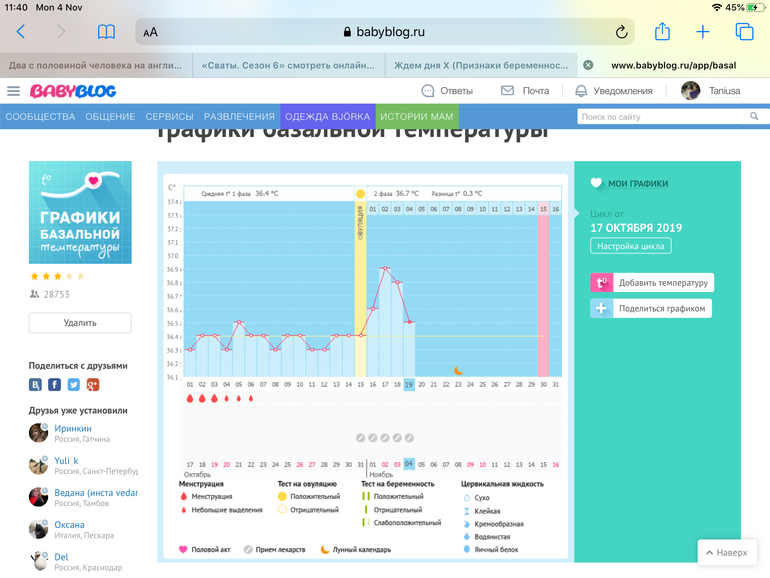Screen dimensions: 770x578
Task: Tap the Safari share icon
Action: point(662,32)
